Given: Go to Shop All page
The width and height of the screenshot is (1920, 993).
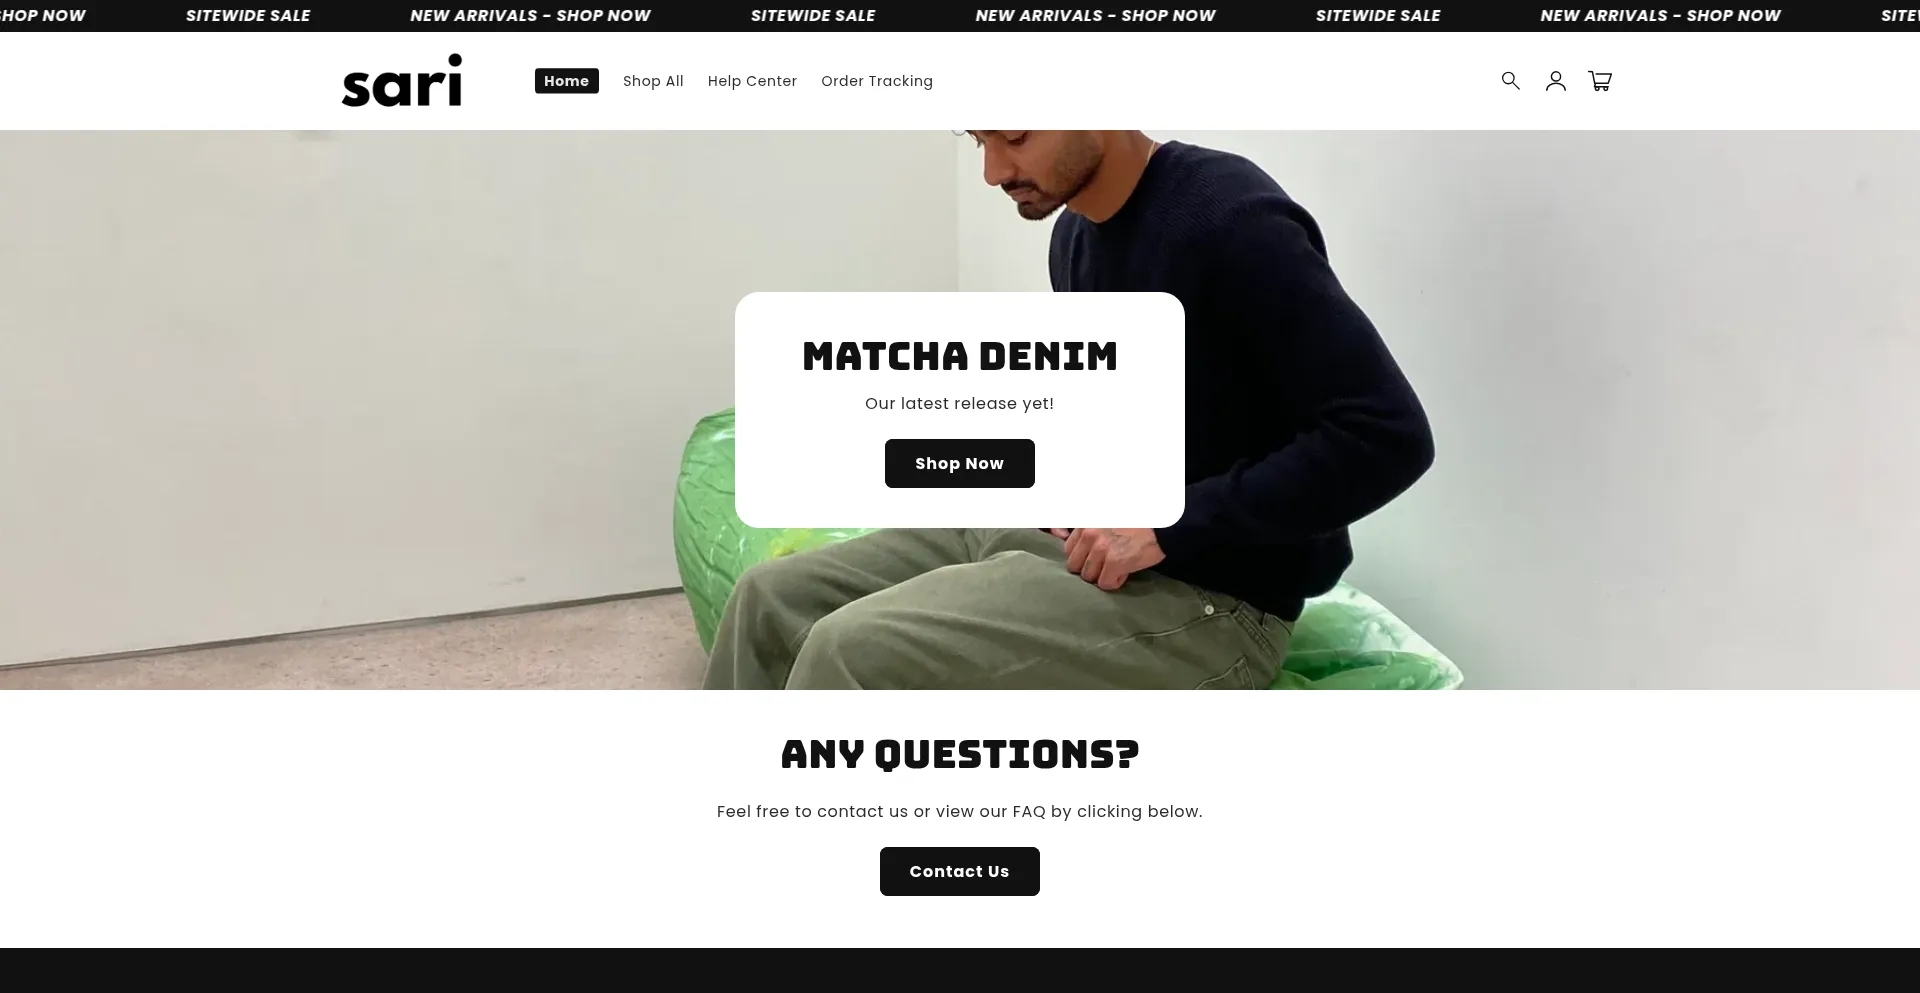Looking at the screenshot, I should tap(653, 81).
